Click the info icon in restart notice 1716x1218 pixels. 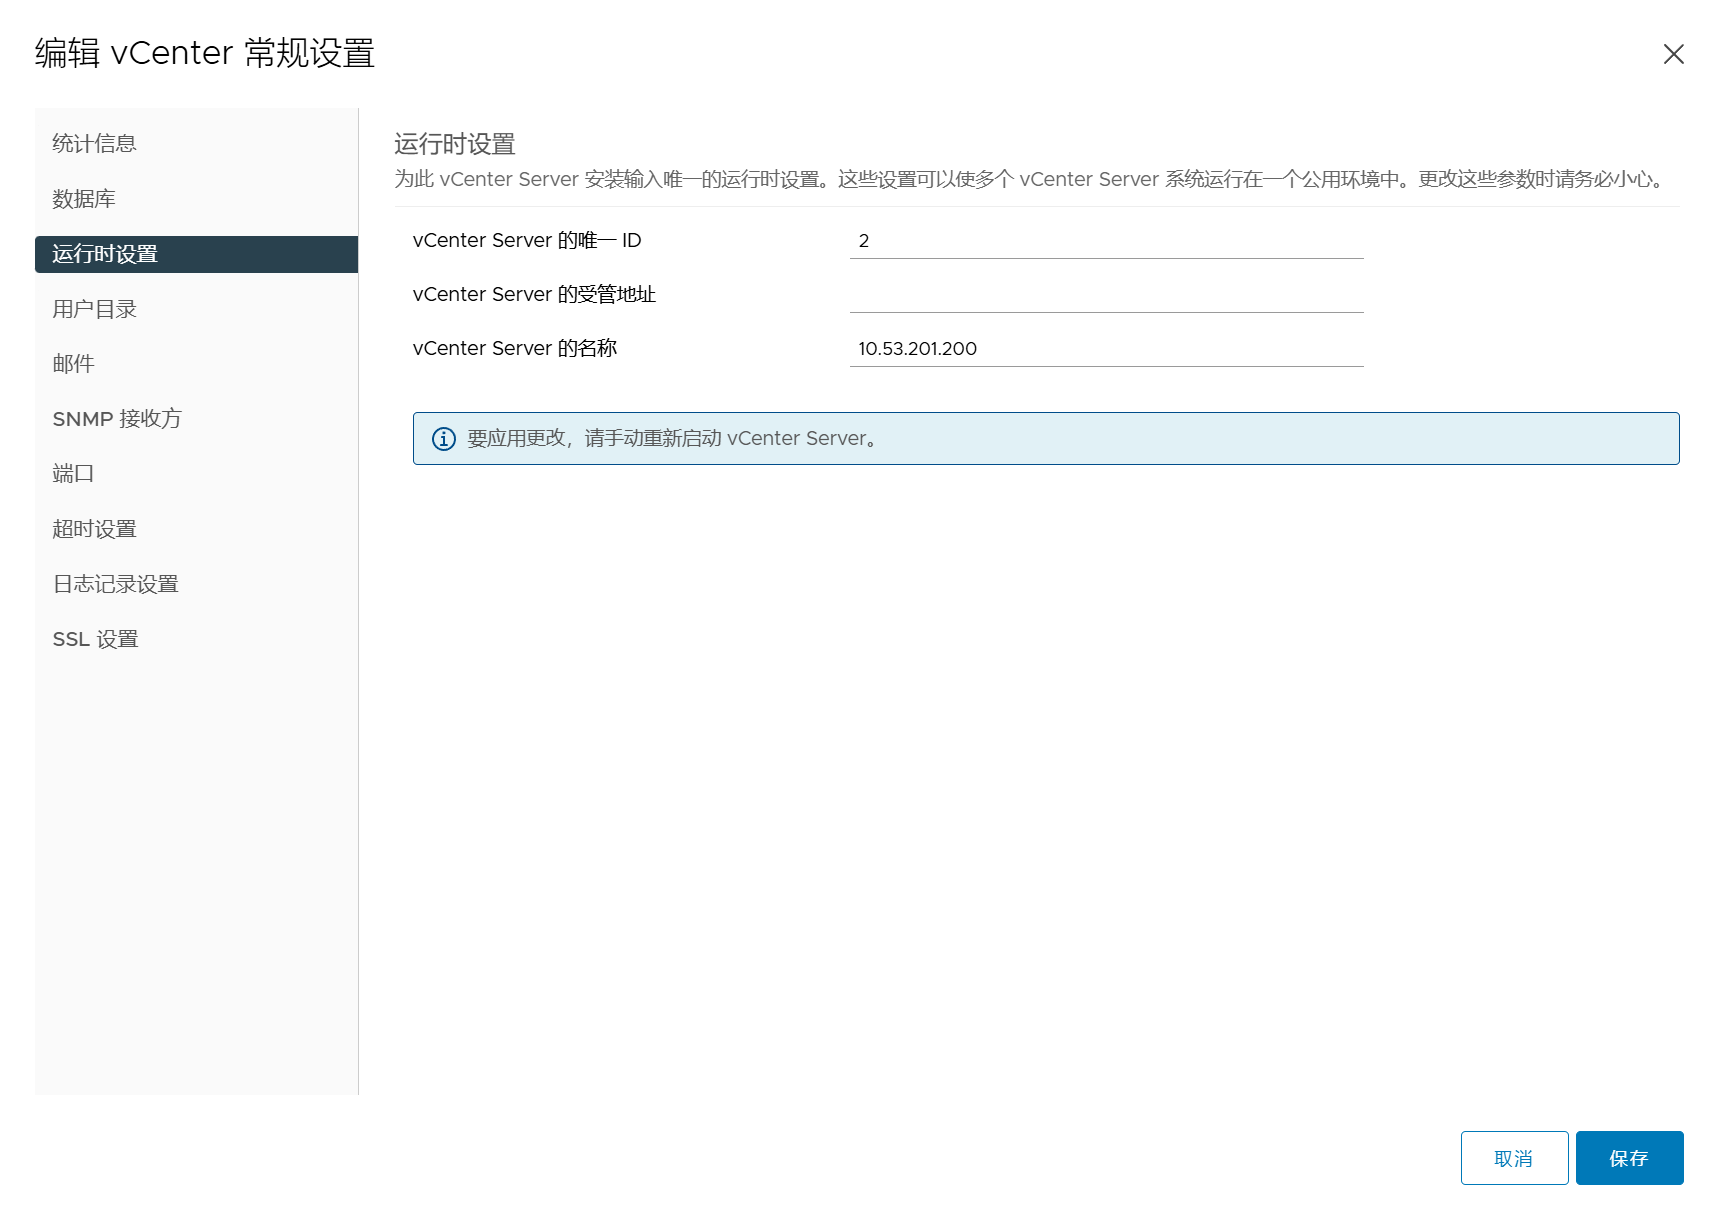(444, 439)
